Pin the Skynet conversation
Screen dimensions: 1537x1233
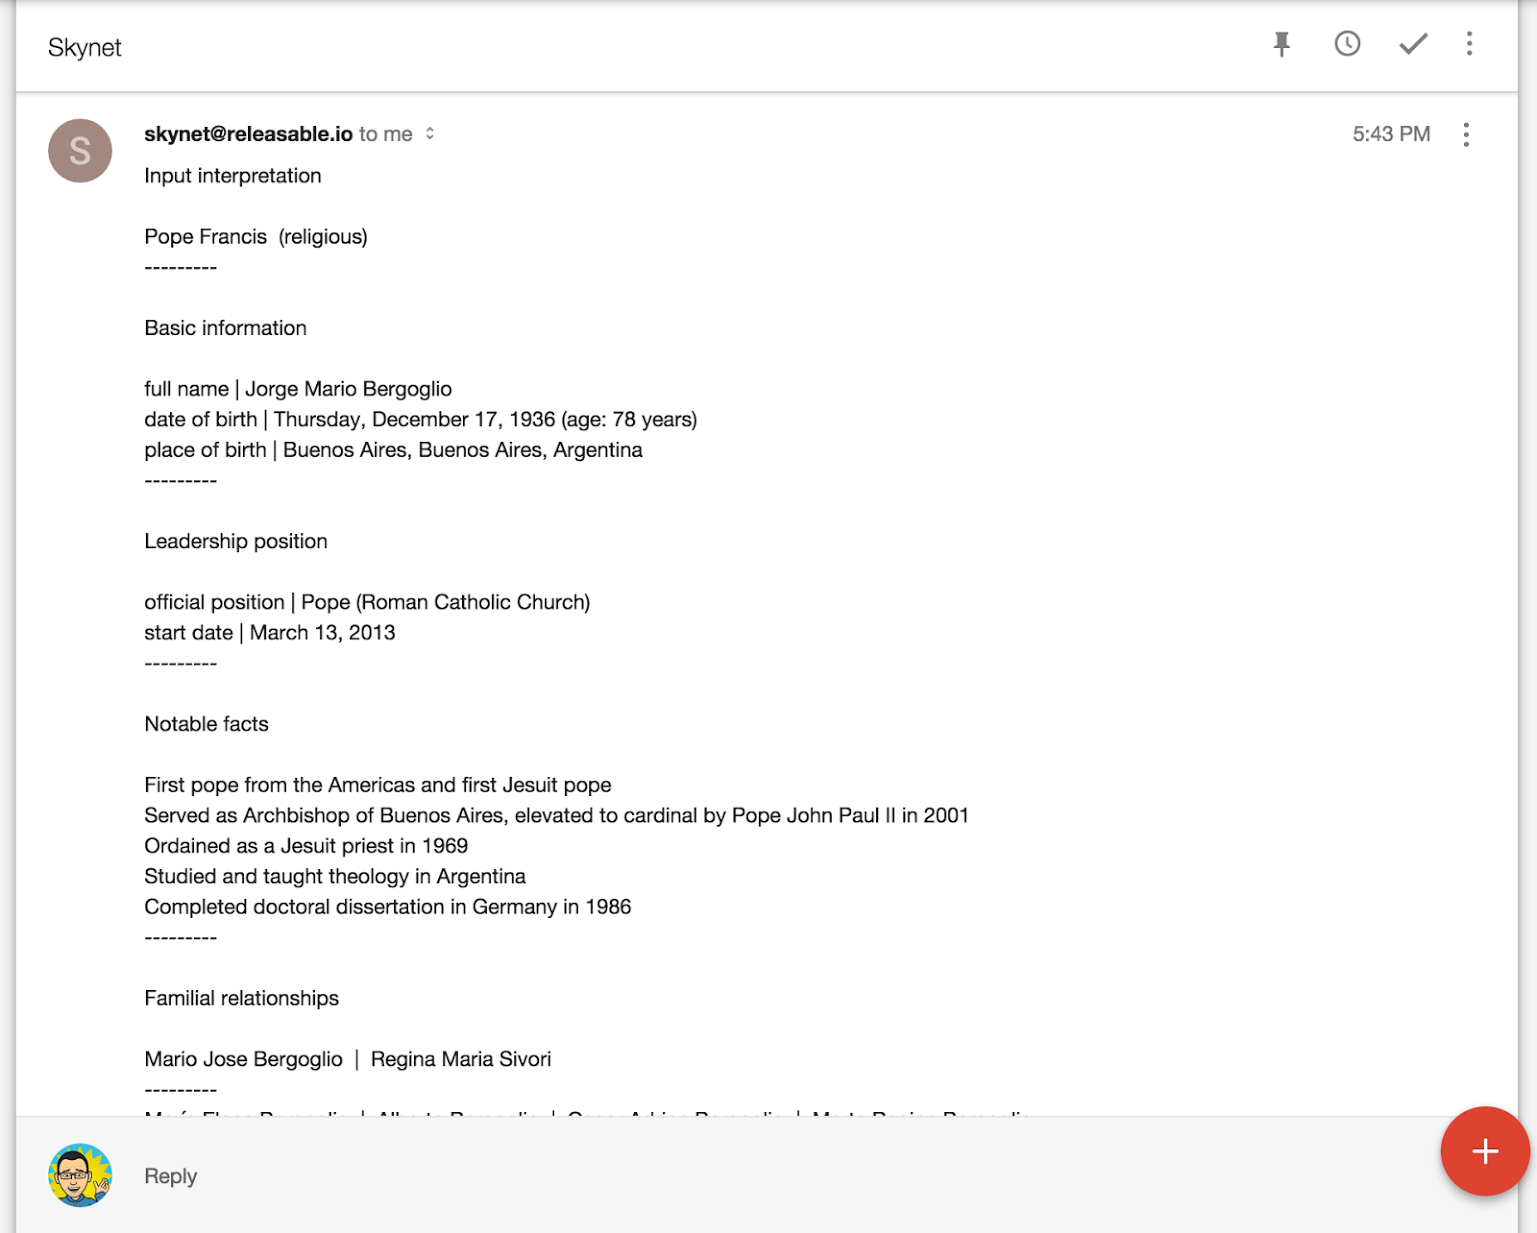1281,44
